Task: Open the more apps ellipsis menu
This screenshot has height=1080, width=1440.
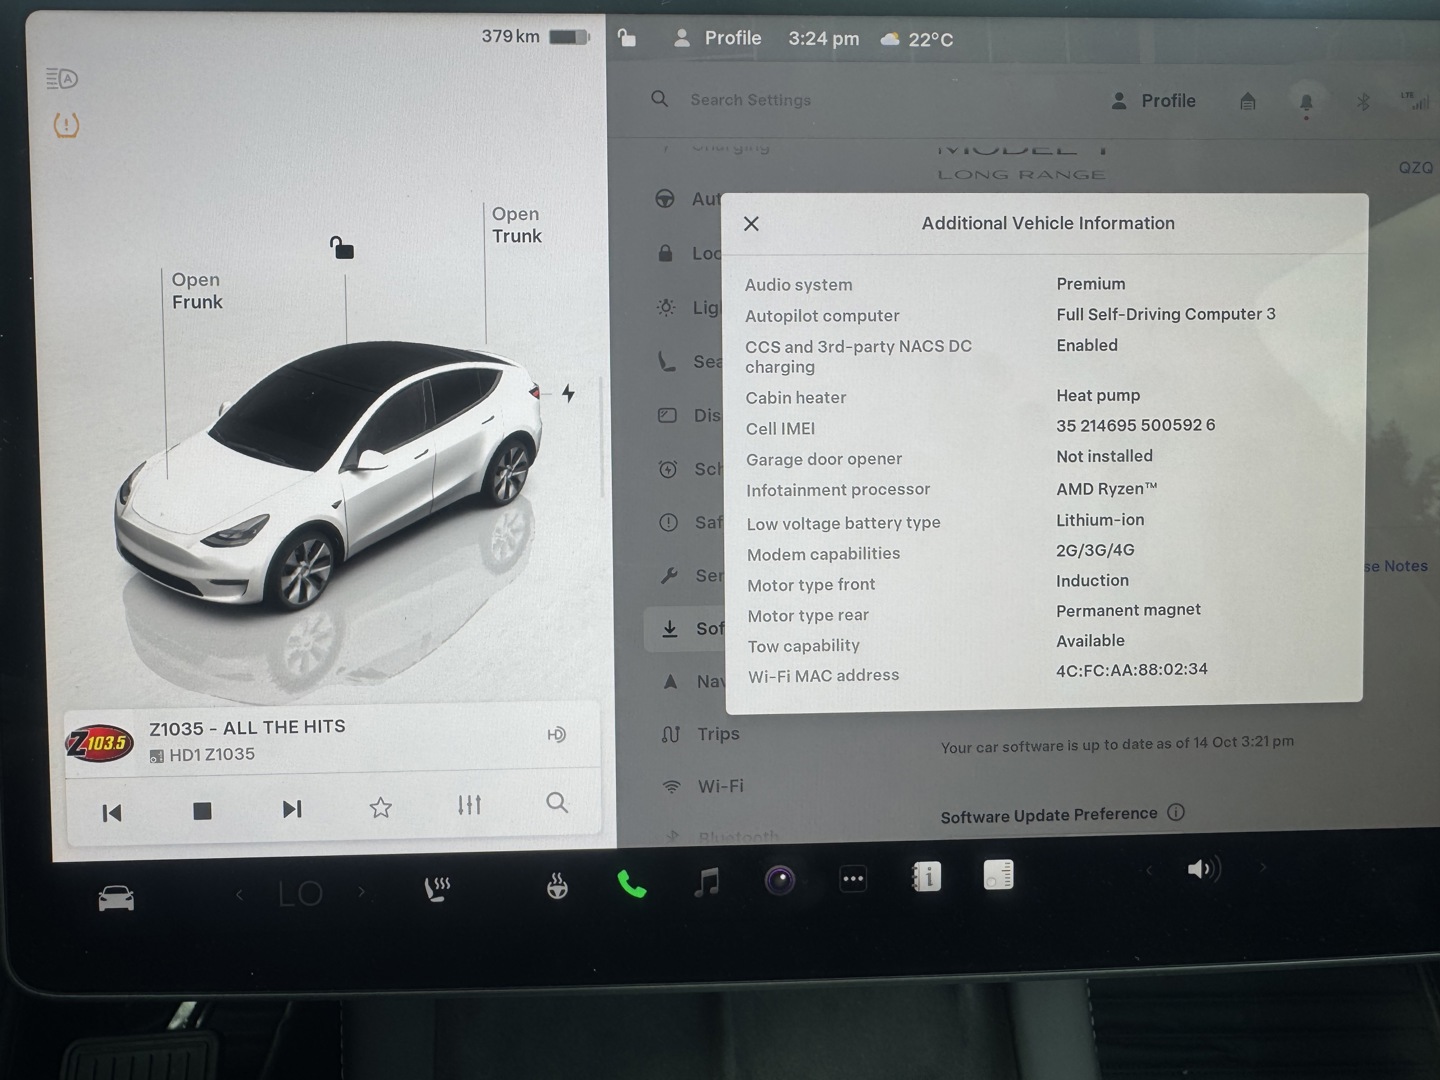Action: (x=853, y=879)
